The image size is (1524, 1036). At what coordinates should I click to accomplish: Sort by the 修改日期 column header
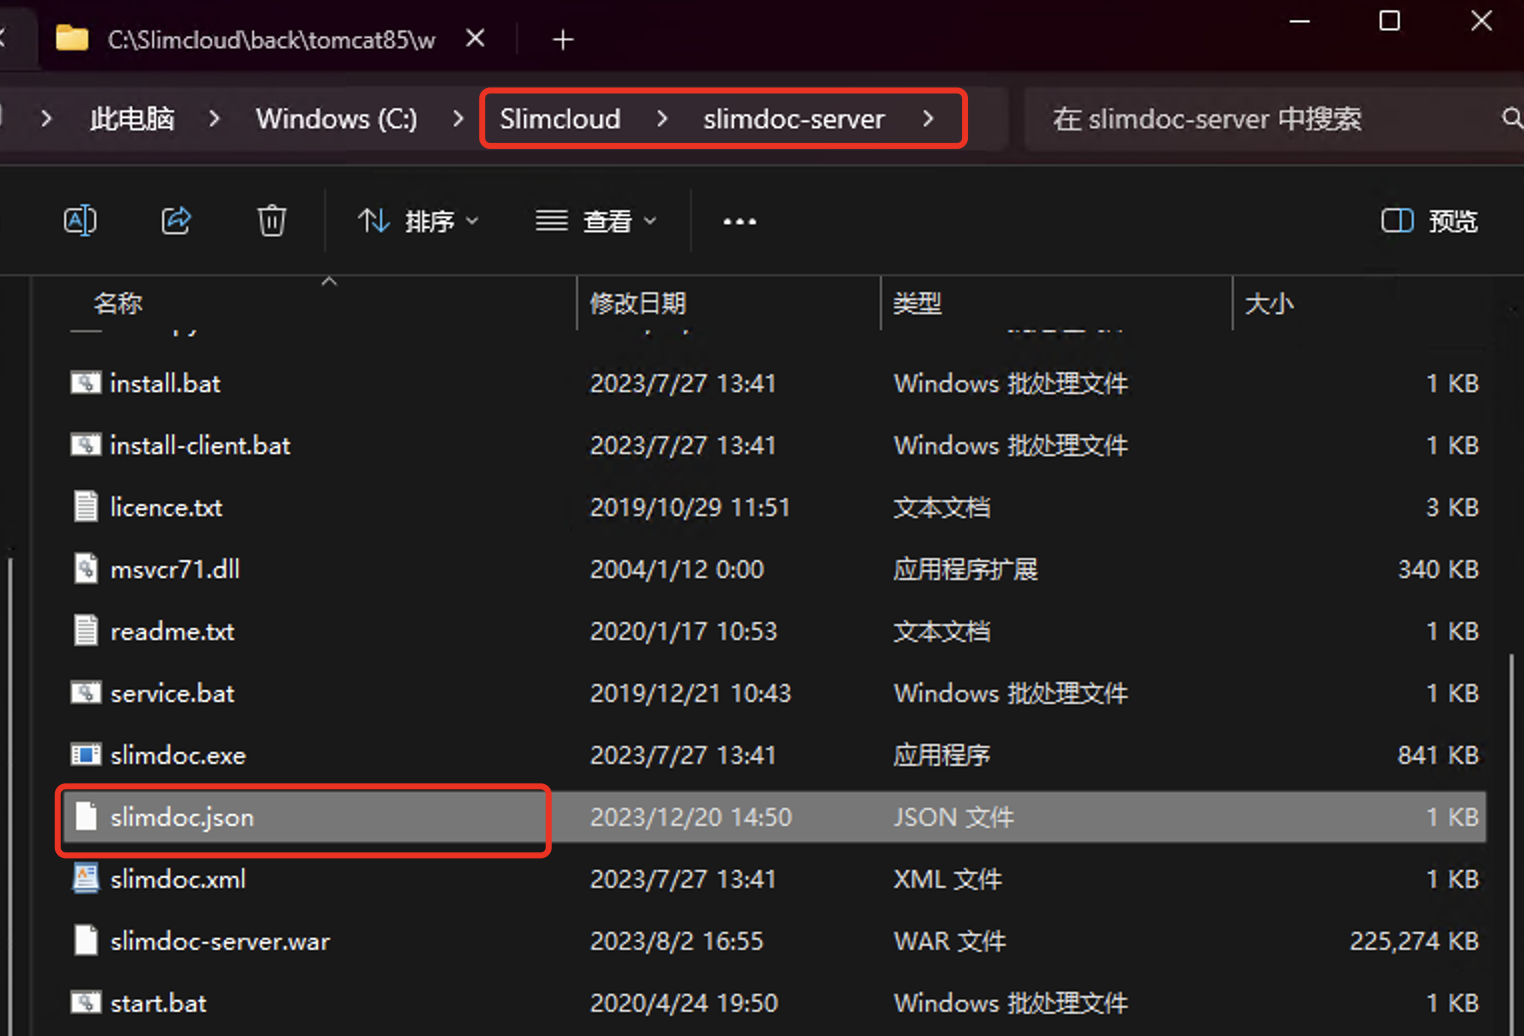[x=638, y=303]
